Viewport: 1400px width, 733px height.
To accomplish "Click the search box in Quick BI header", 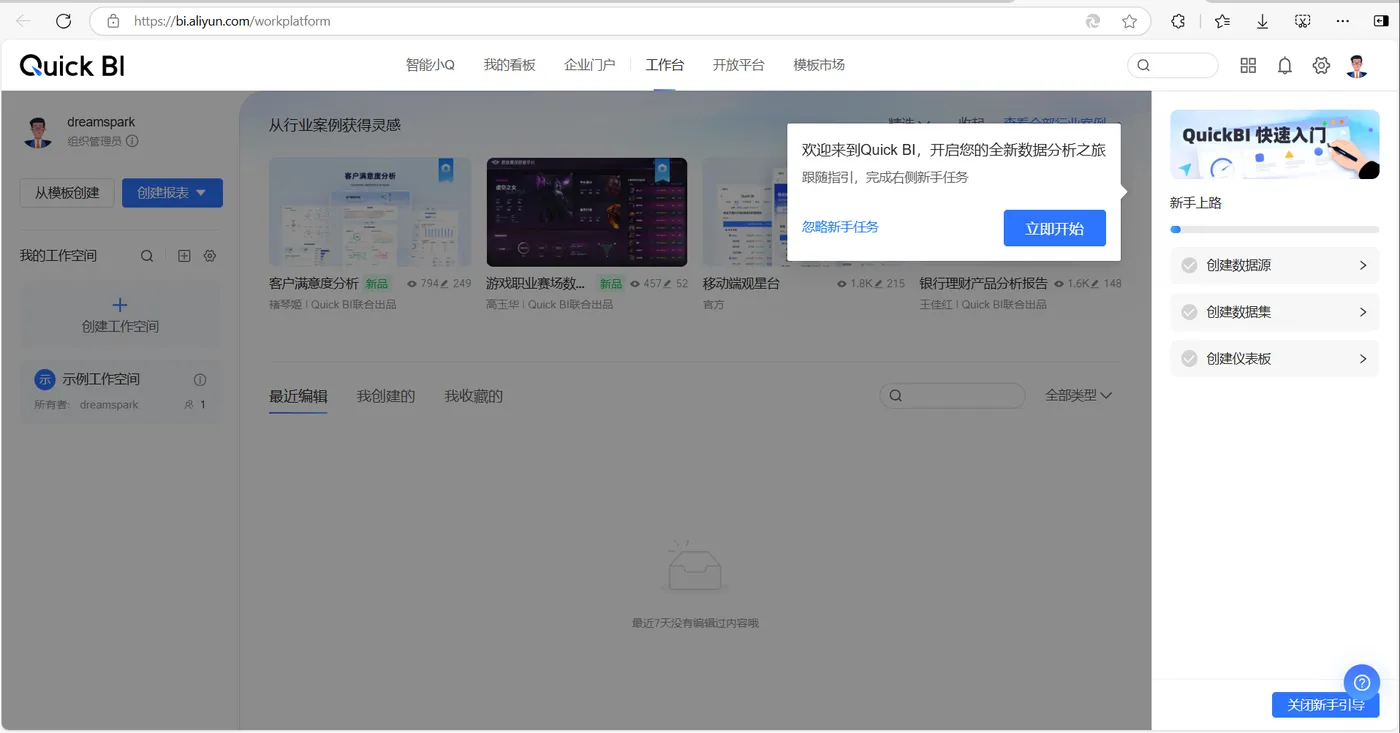I will (x=1173, y=65).
